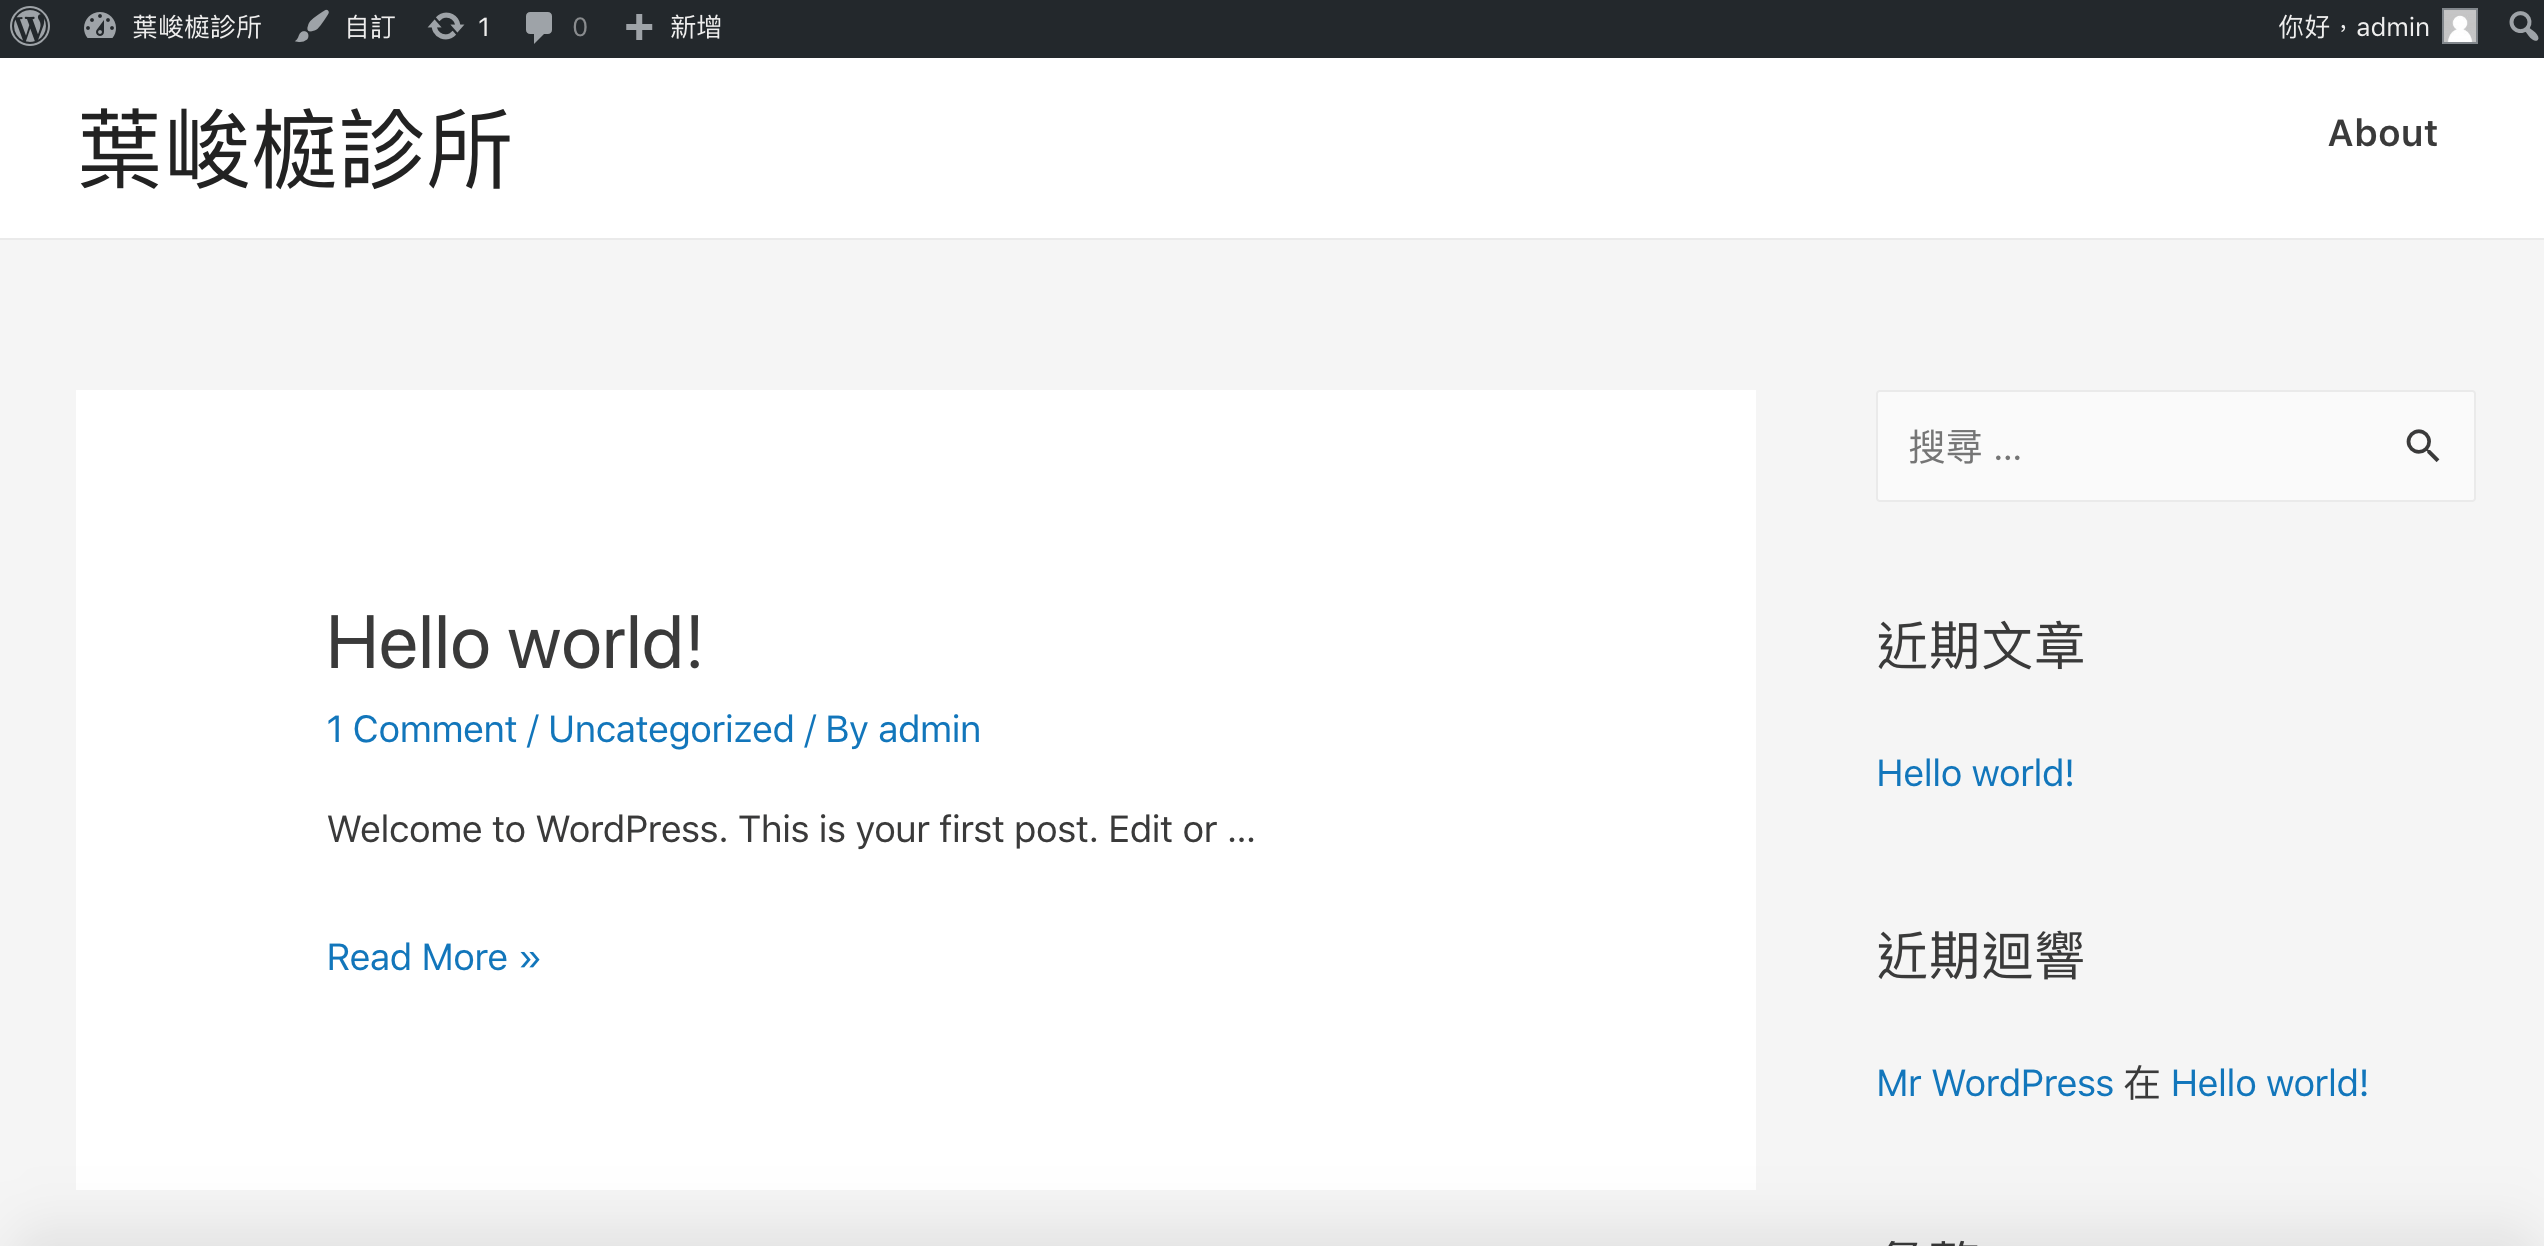The image size is (2544, 1246).
Task: Click the admin avatar image
Action: click(x=2459, y=27)
